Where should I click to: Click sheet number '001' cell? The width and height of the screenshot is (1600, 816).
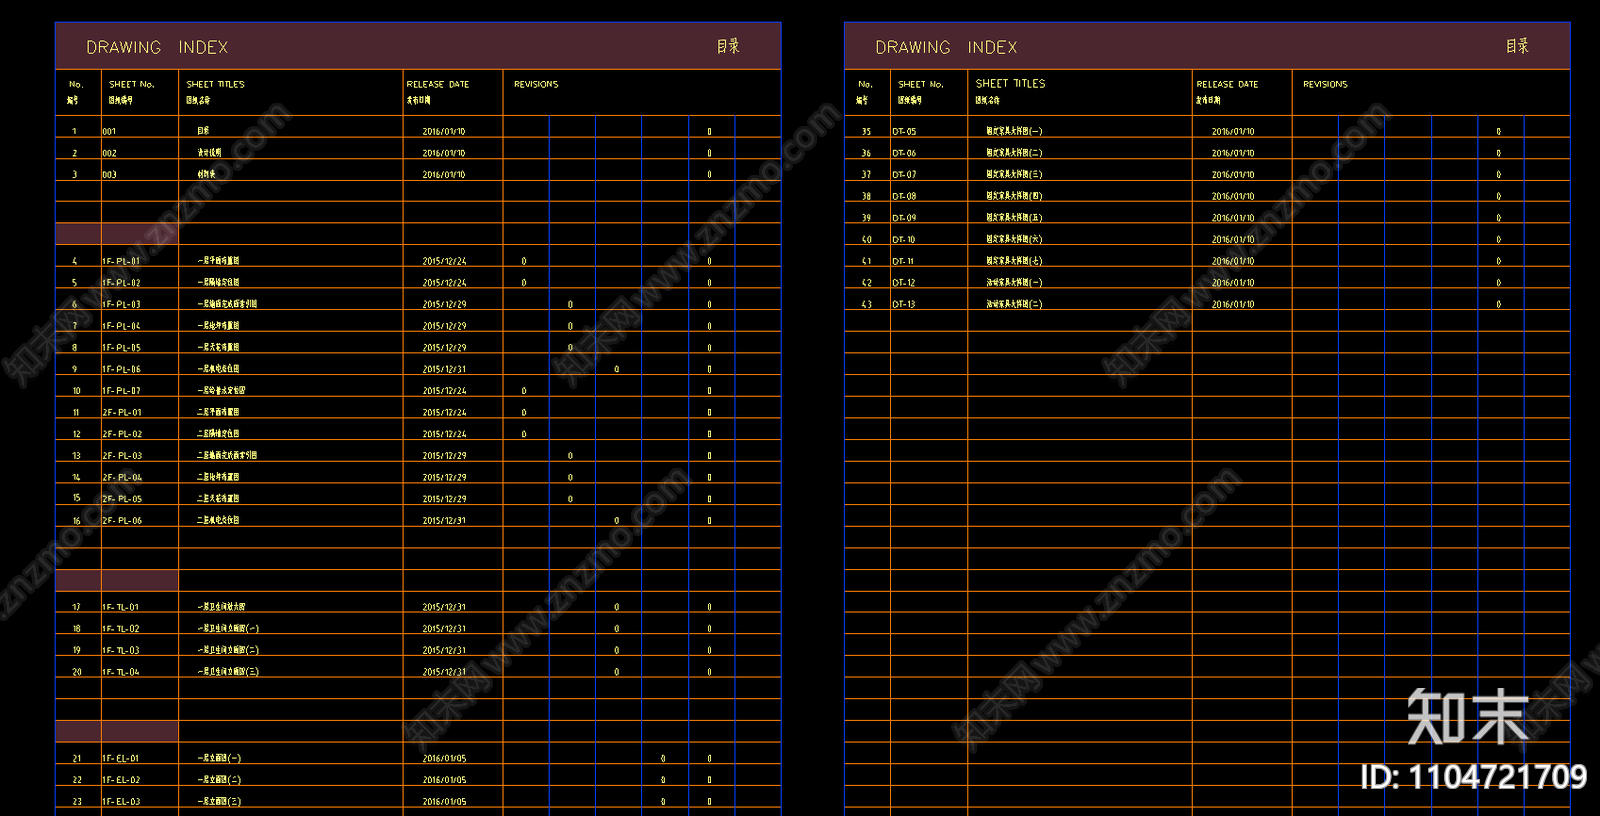point(109,131)
